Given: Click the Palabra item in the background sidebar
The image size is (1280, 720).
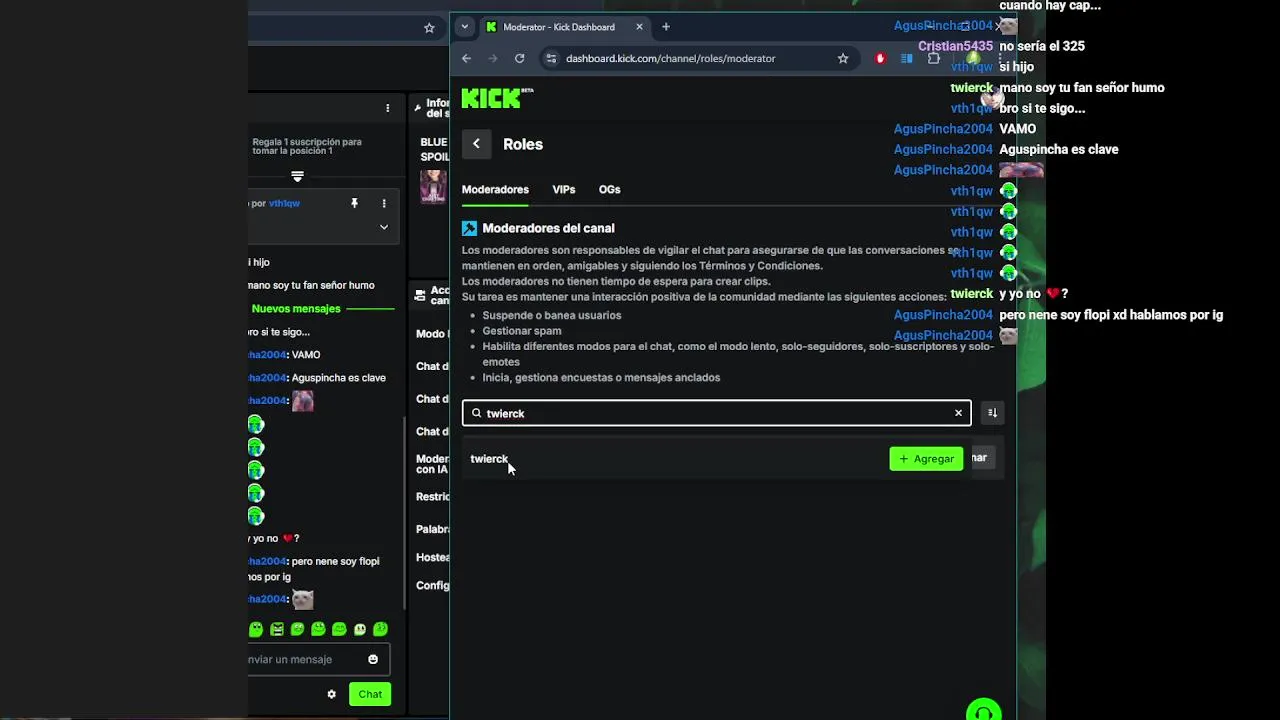Looking at the screenshot, I should click(433, 529).
